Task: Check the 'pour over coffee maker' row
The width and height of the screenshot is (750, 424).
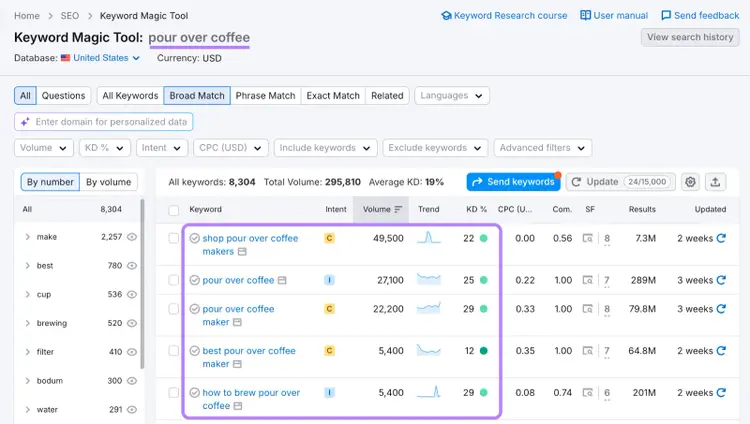Action: (174, 309)
